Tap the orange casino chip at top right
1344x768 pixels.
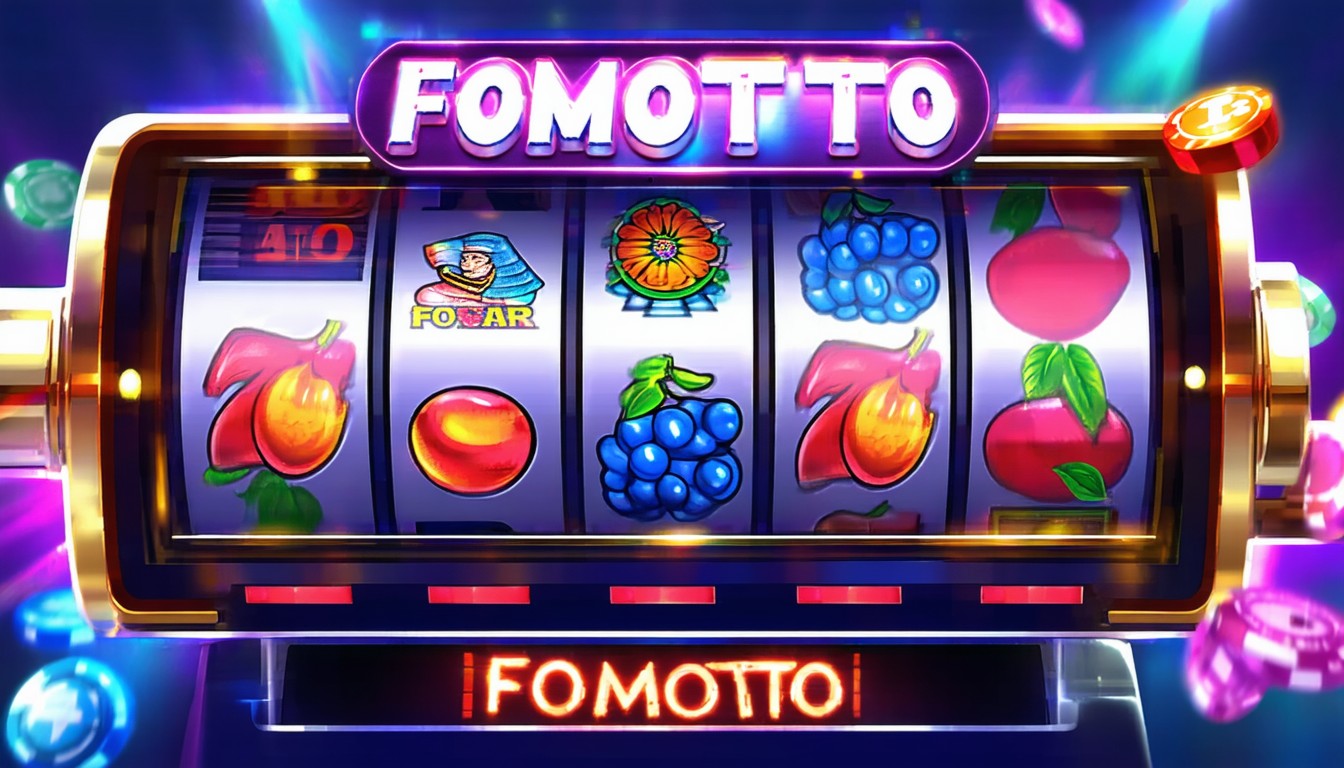(1221, 130)
